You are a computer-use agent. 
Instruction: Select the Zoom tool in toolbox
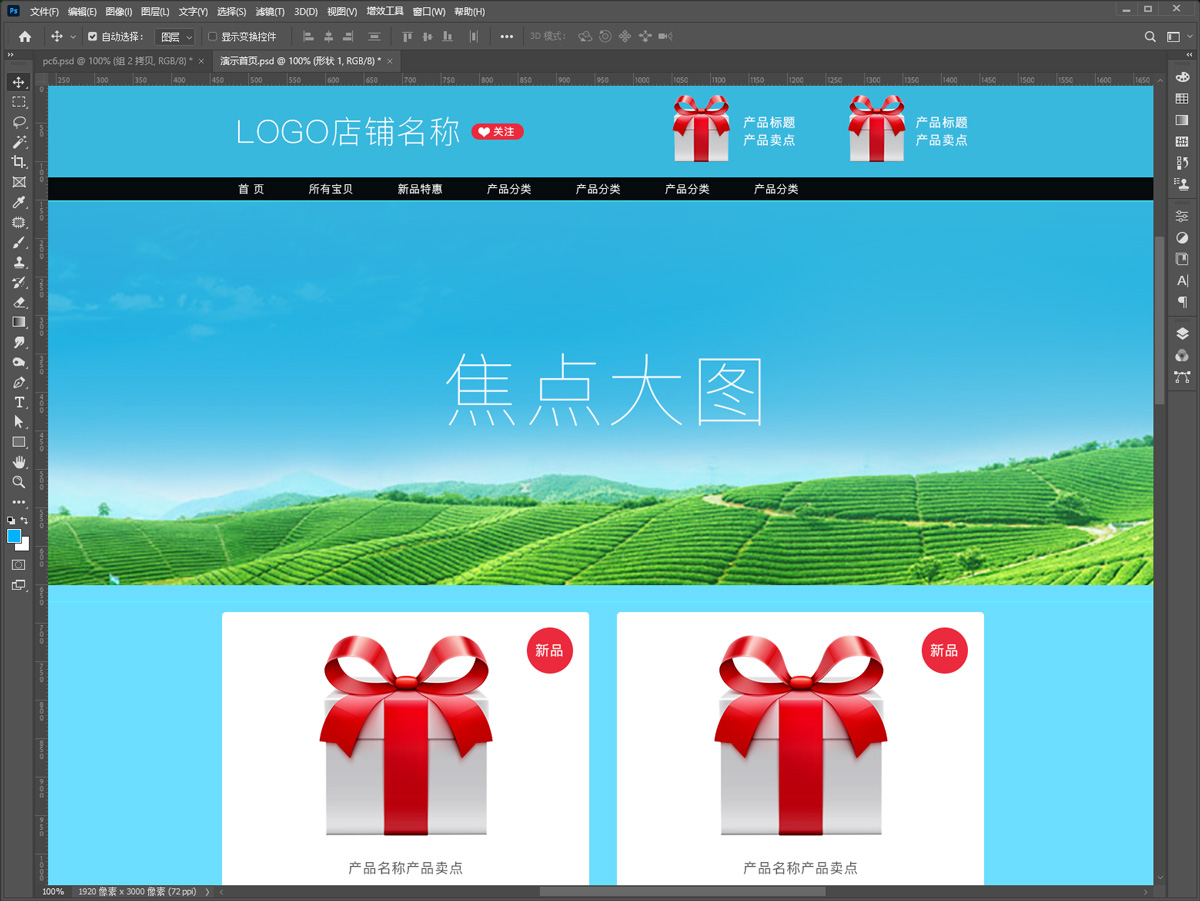[x=18, y=482]
